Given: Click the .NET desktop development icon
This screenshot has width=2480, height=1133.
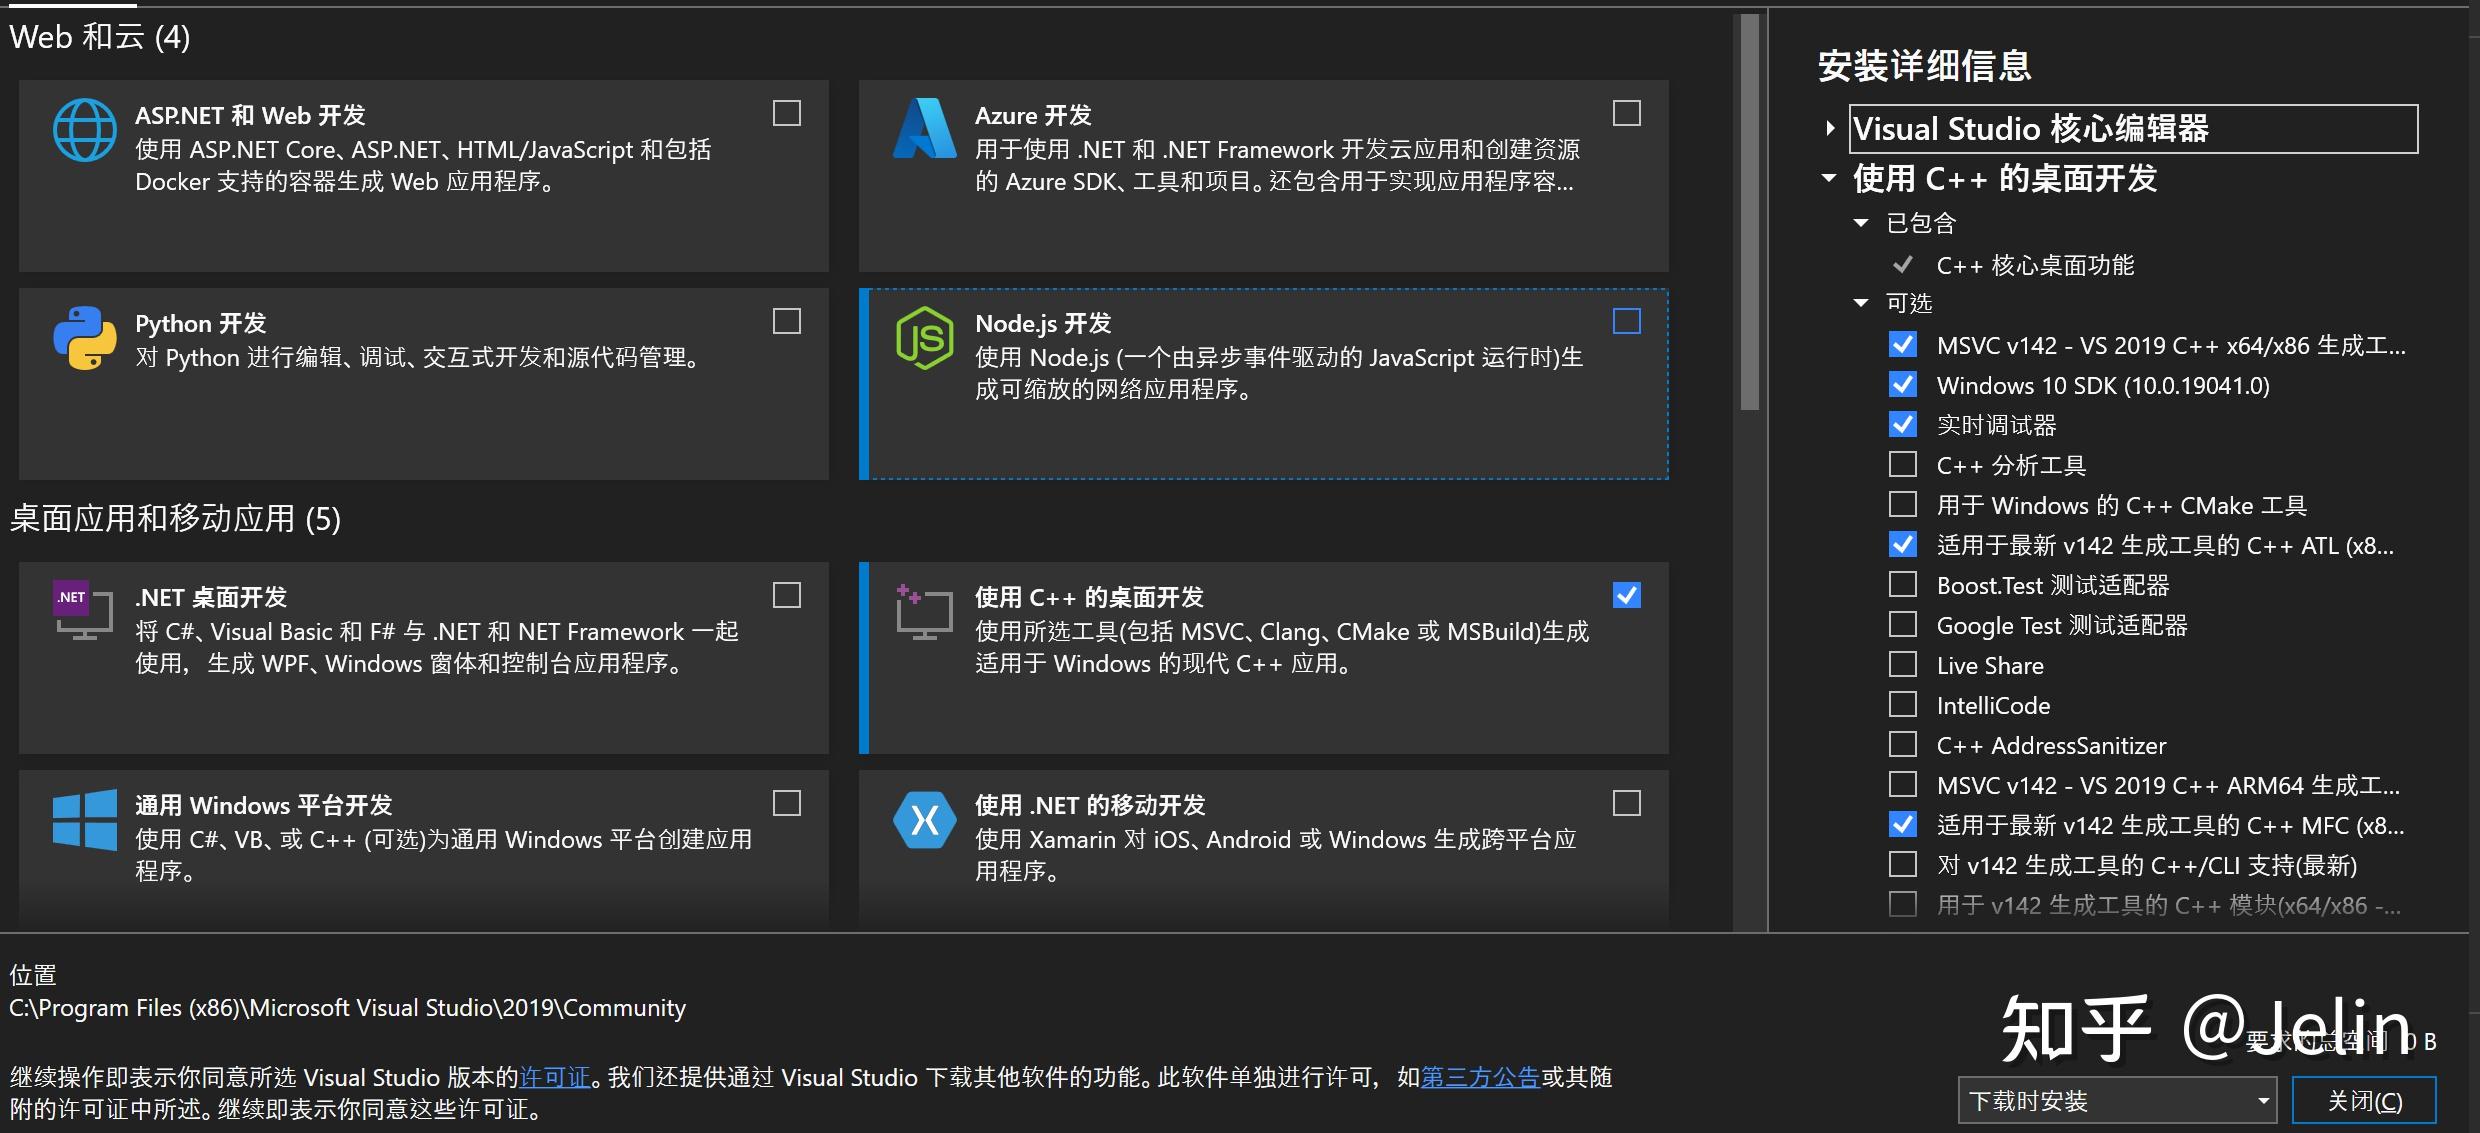Looking at the screenshot, I should [84, 609].
